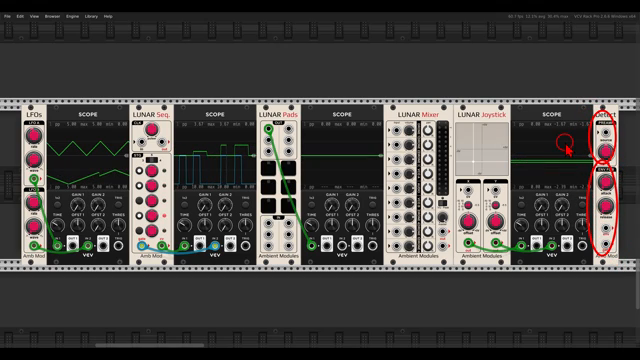Screen dimensions: 640x360
Task: Click the top-right pad on LUNAR Pads
Action: tap(288, 168)
